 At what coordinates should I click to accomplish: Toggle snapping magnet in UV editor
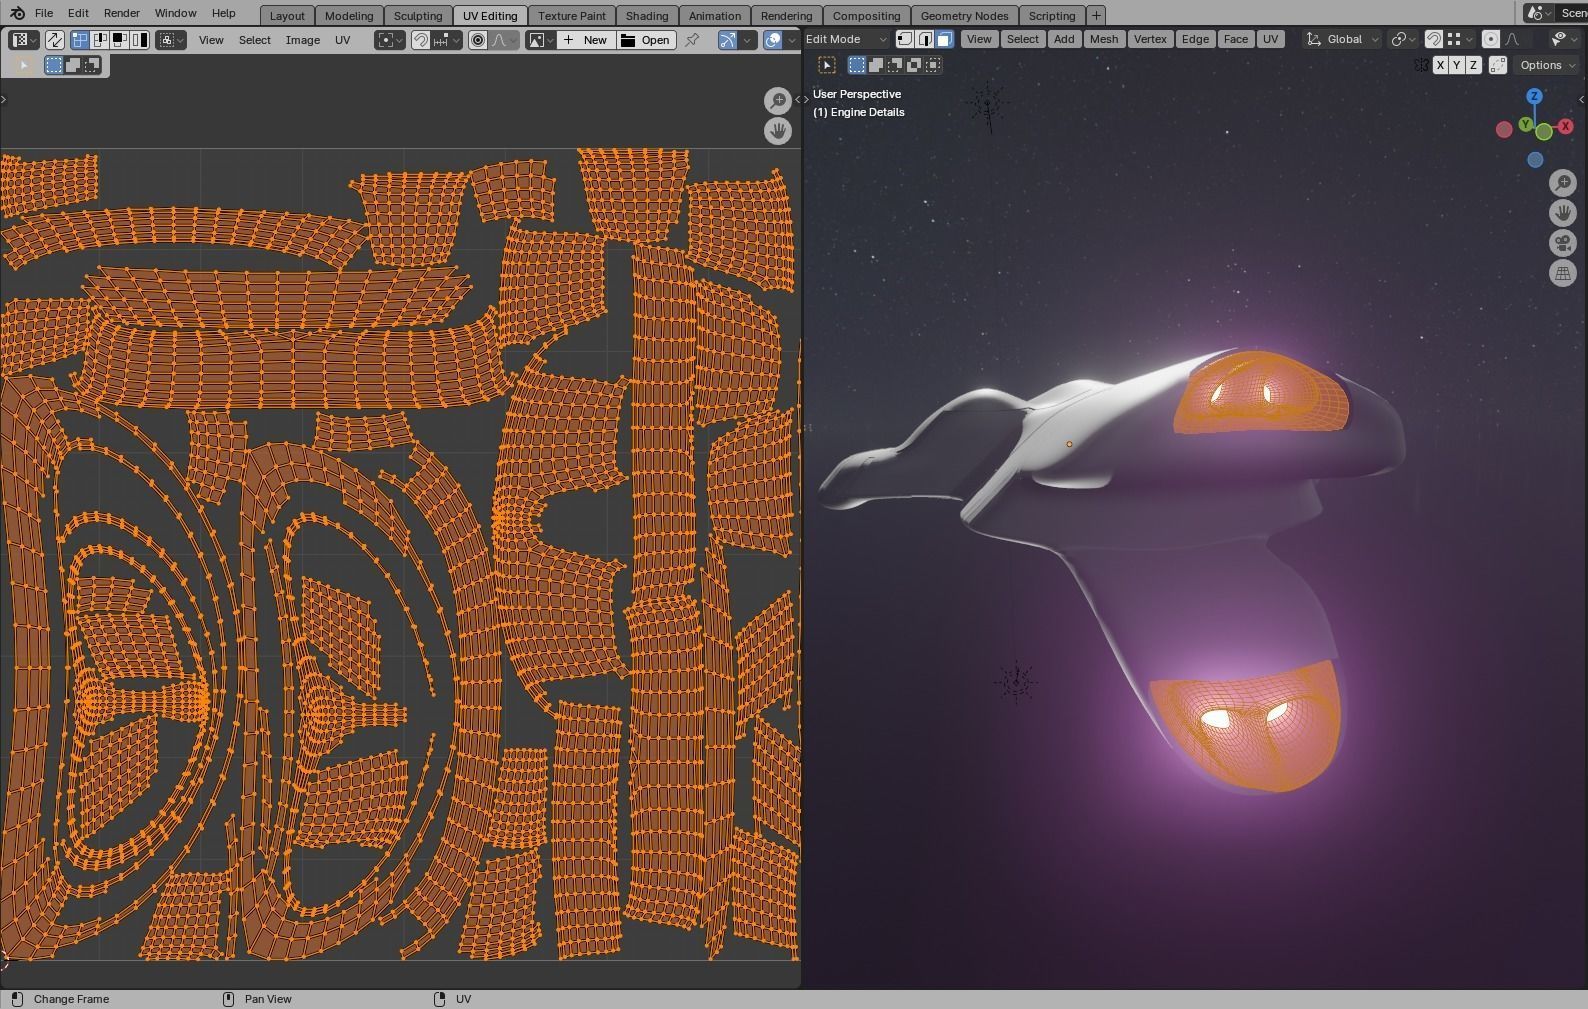421,40
